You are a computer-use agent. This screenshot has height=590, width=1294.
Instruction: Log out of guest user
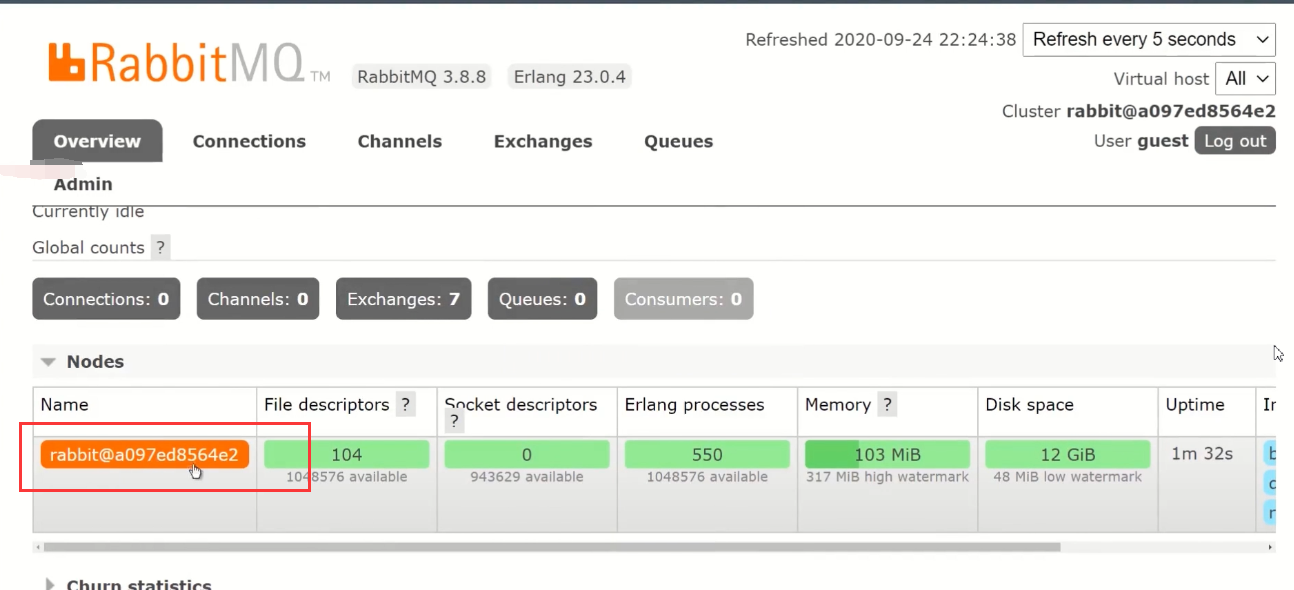pos(1235,141)
